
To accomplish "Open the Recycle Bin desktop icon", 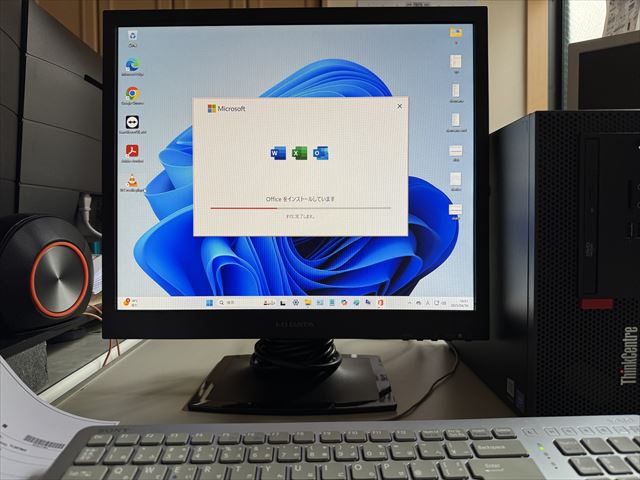I will tap(133, 36).
